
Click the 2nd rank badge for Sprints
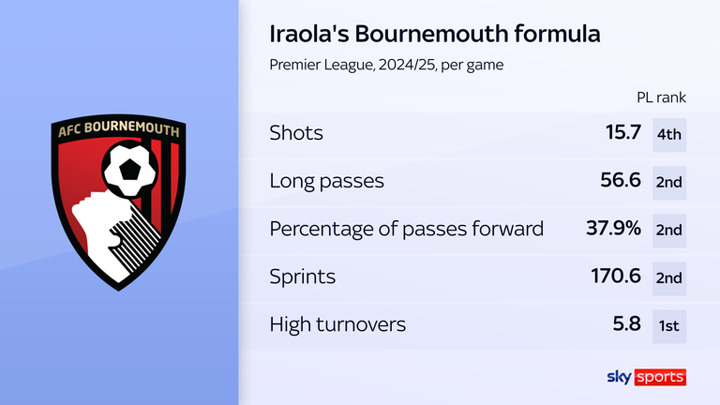(669, 277)
